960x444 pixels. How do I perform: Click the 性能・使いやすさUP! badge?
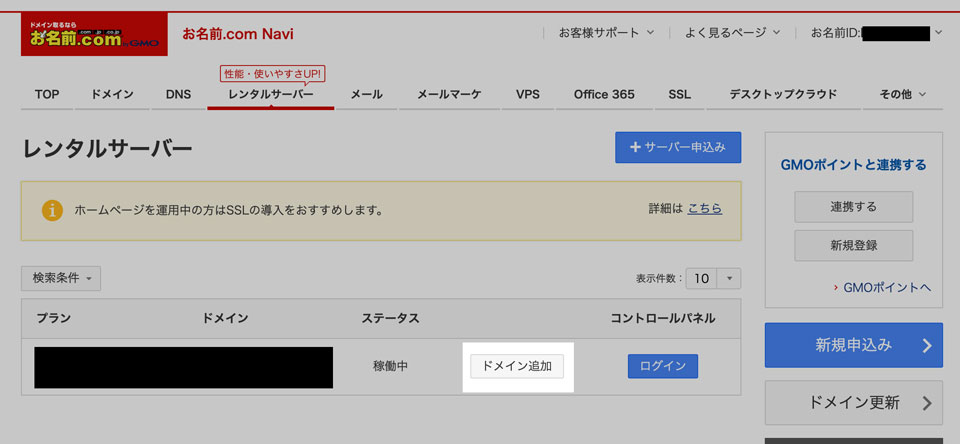point(272,74)
